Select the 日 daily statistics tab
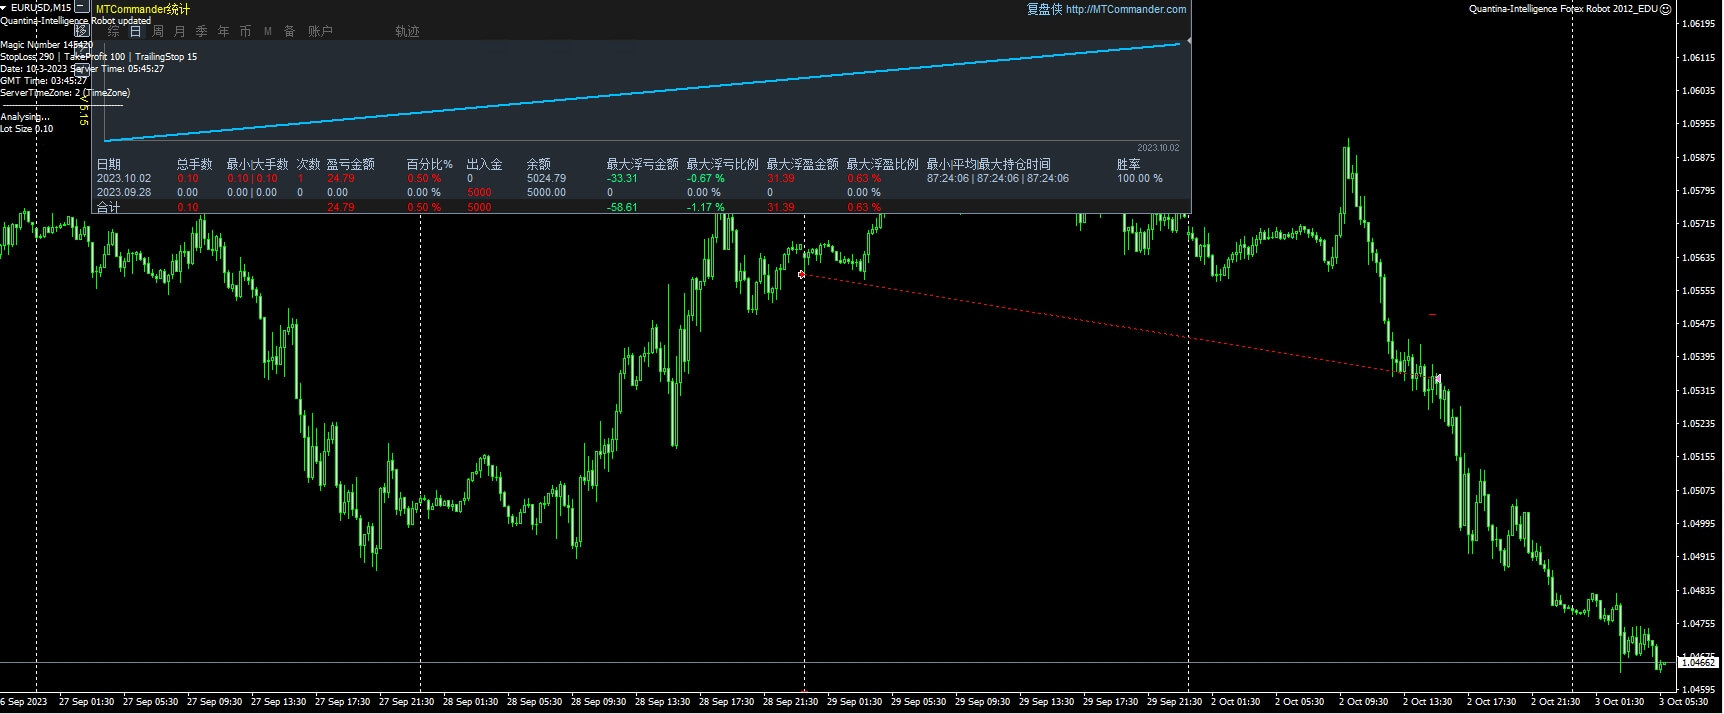The width and height of the screenshot is (1724, 714). (135, 31)
